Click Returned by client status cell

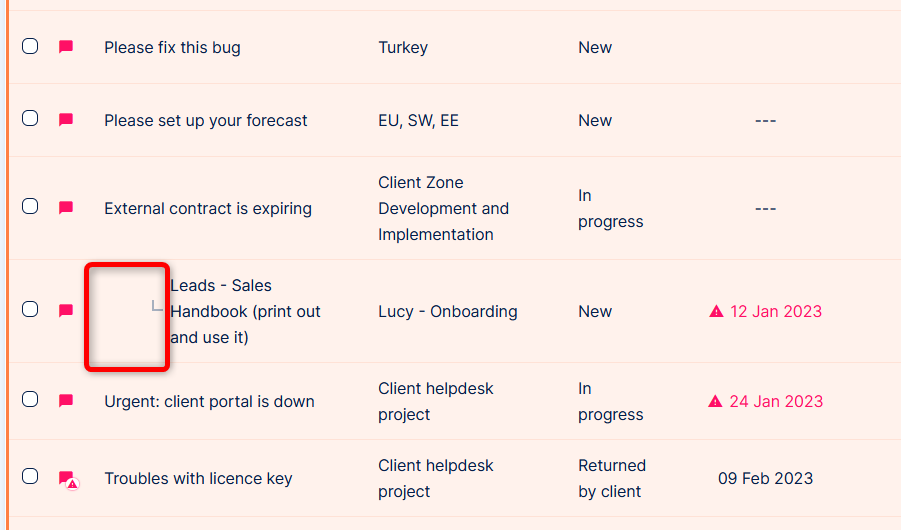(x=612, y=478)
